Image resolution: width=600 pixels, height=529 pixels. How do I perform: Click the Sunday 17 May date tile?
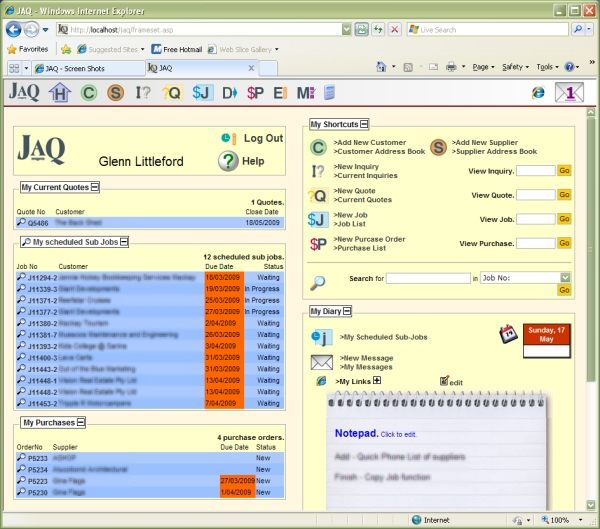546,341
